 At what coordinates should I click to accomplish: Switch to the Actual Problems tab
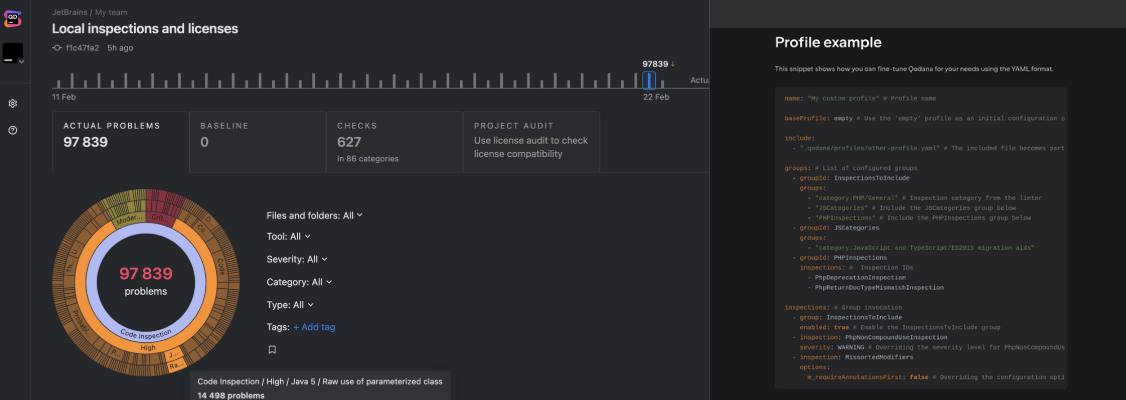(121, 141)
